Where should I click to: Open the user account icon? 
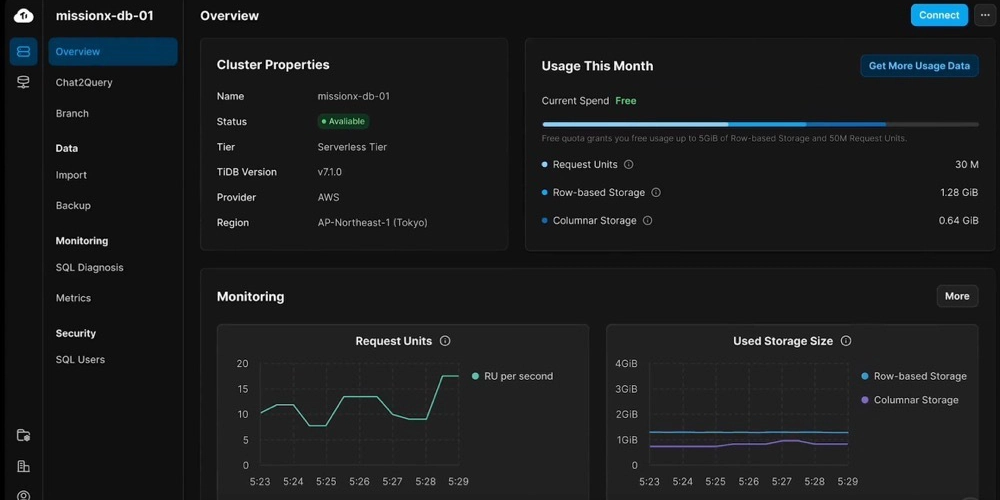point(23,494)
